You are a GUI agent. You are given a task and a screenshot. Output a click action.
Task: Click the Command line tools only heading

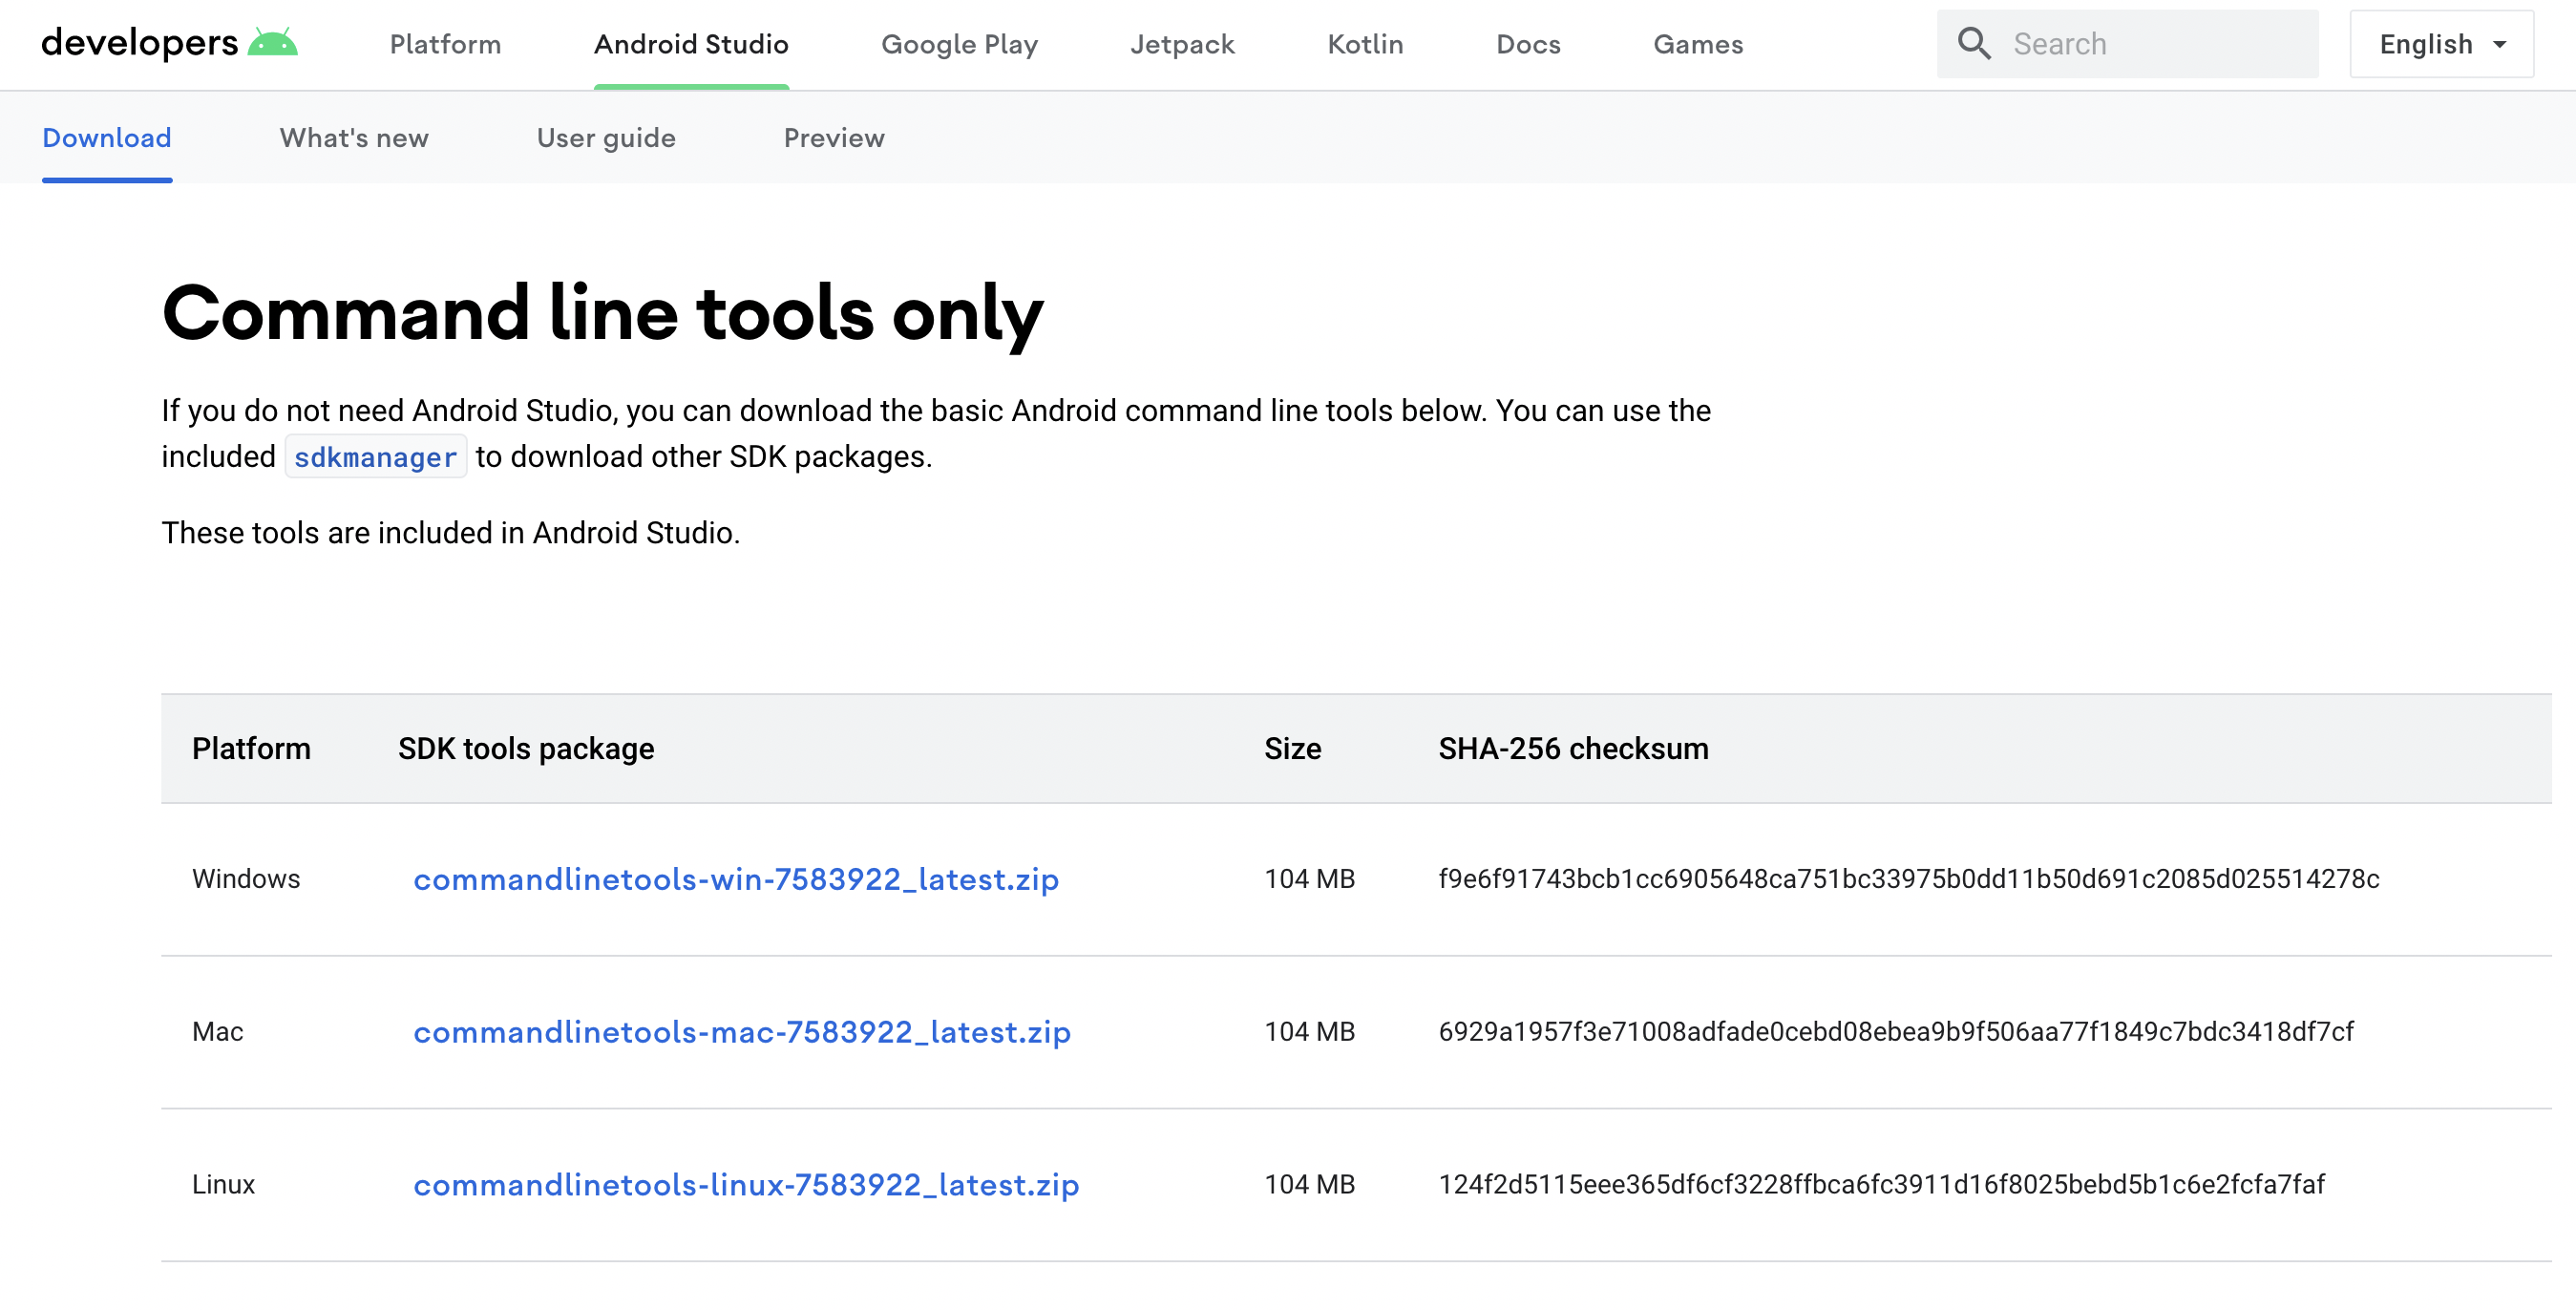(603, 314)
